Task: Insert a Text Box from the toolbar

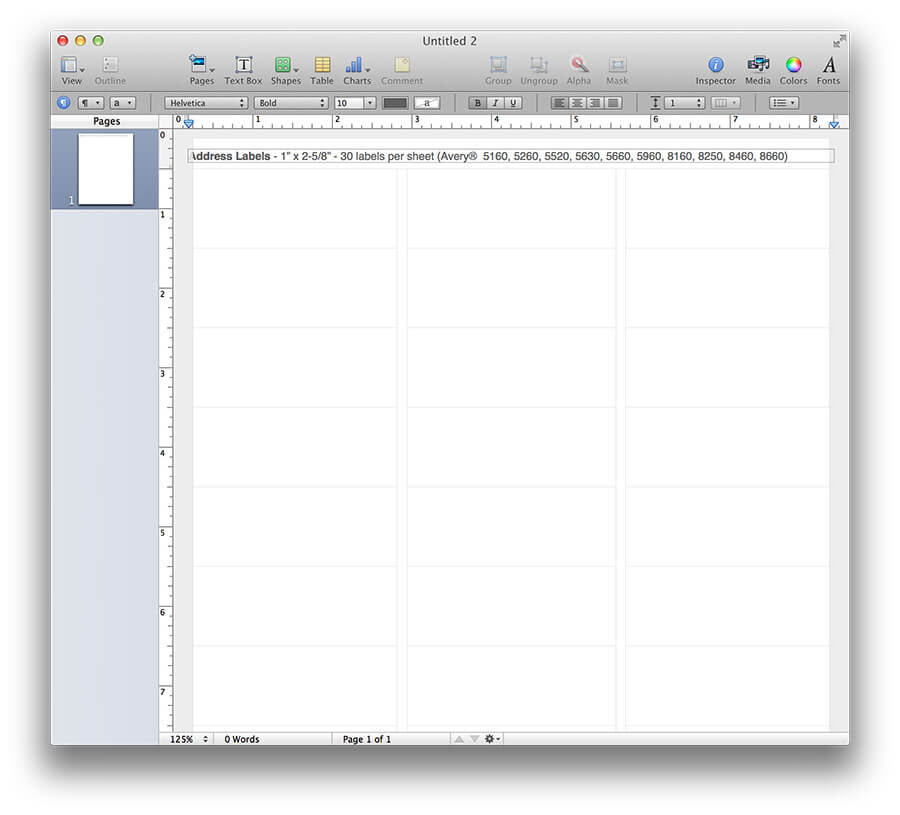Action: click(x=242, y=66)
